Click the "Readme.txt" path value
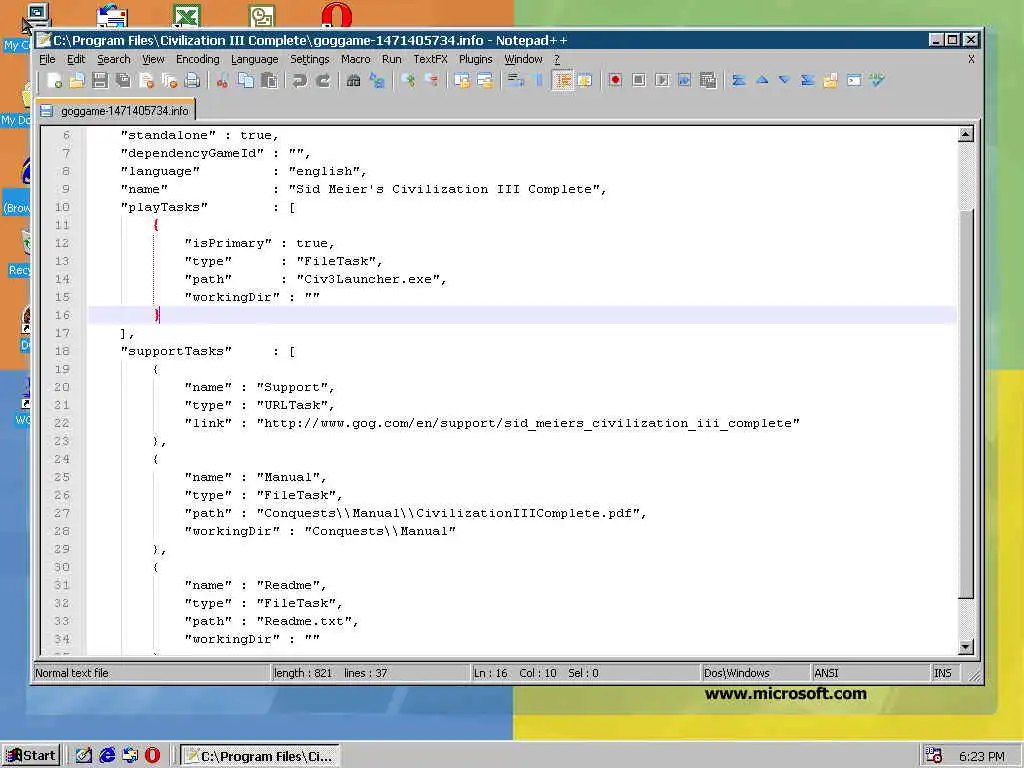Image resolution: width=1024 pixels, height=768 pixels. 304,621
